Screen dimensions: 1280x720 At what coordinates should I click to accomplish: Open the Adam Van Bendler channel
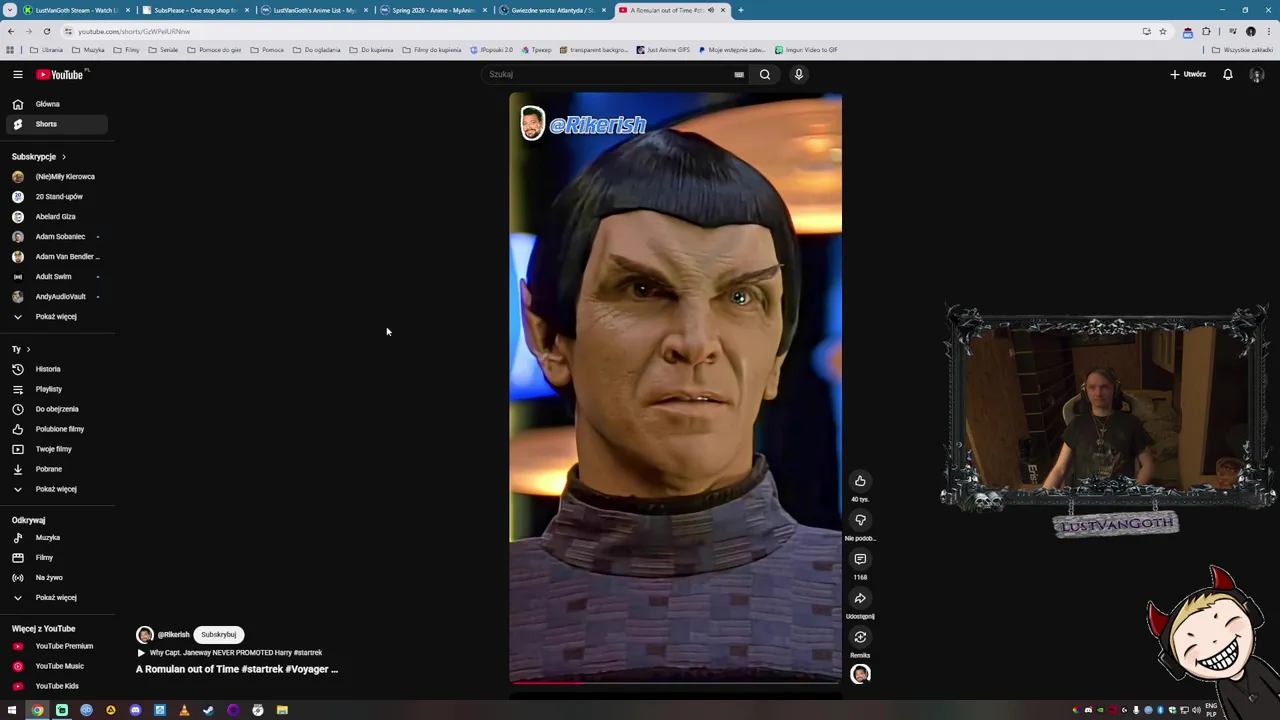coord(55,256)
